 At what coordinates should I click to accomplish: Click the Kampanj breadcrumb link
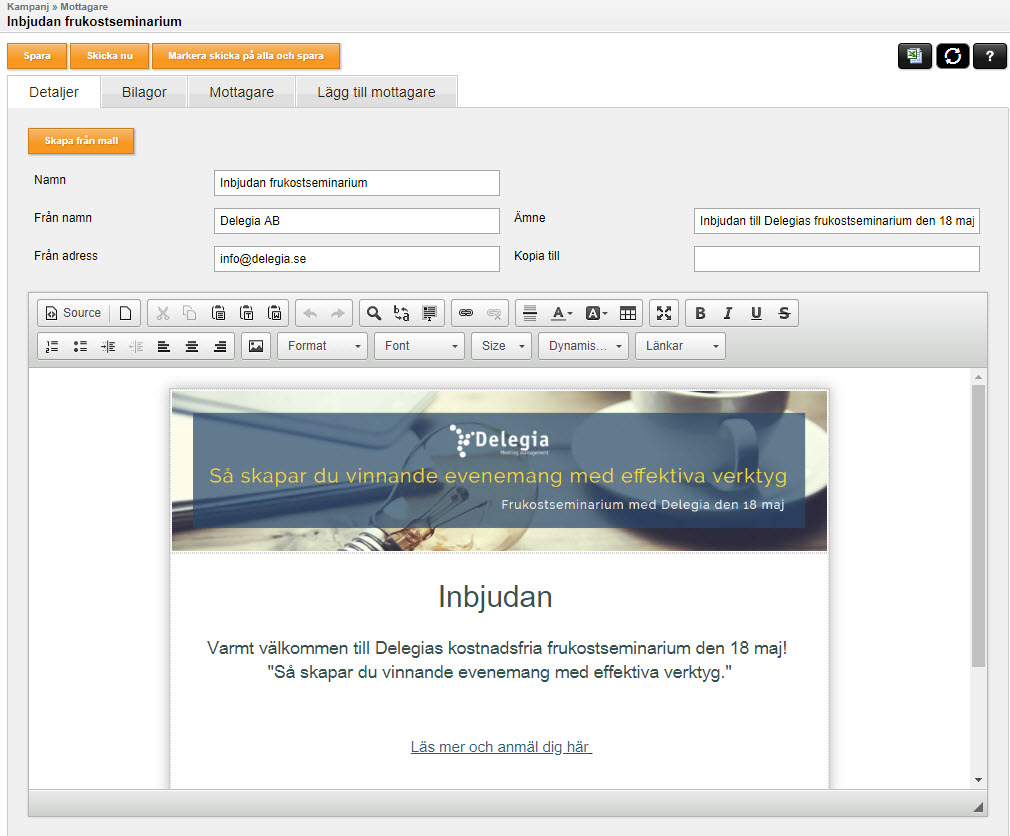28,6
